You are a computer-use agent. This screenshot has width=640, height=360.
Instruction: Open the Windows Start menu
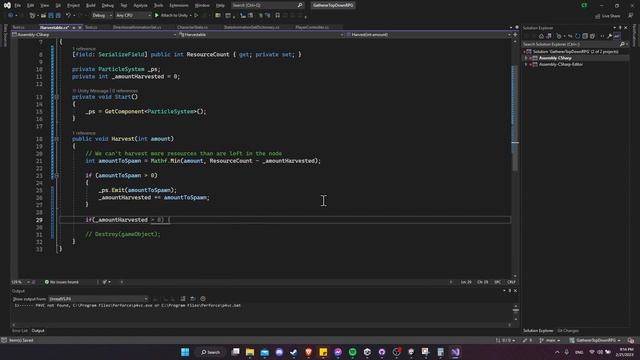tap(185, 352)
